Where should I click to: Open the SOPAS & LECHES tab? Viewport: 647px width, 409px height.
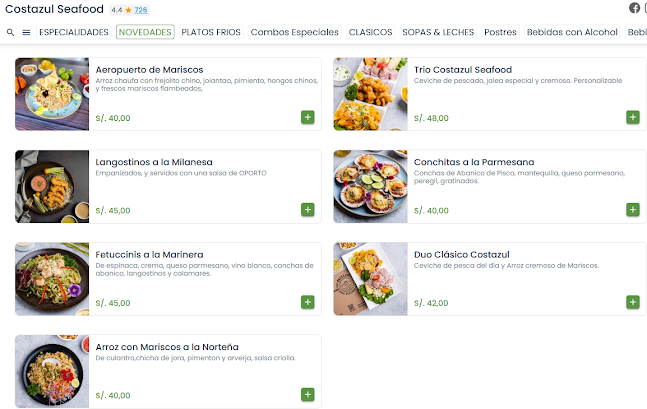pyautogui.click(x=438, y=32)
